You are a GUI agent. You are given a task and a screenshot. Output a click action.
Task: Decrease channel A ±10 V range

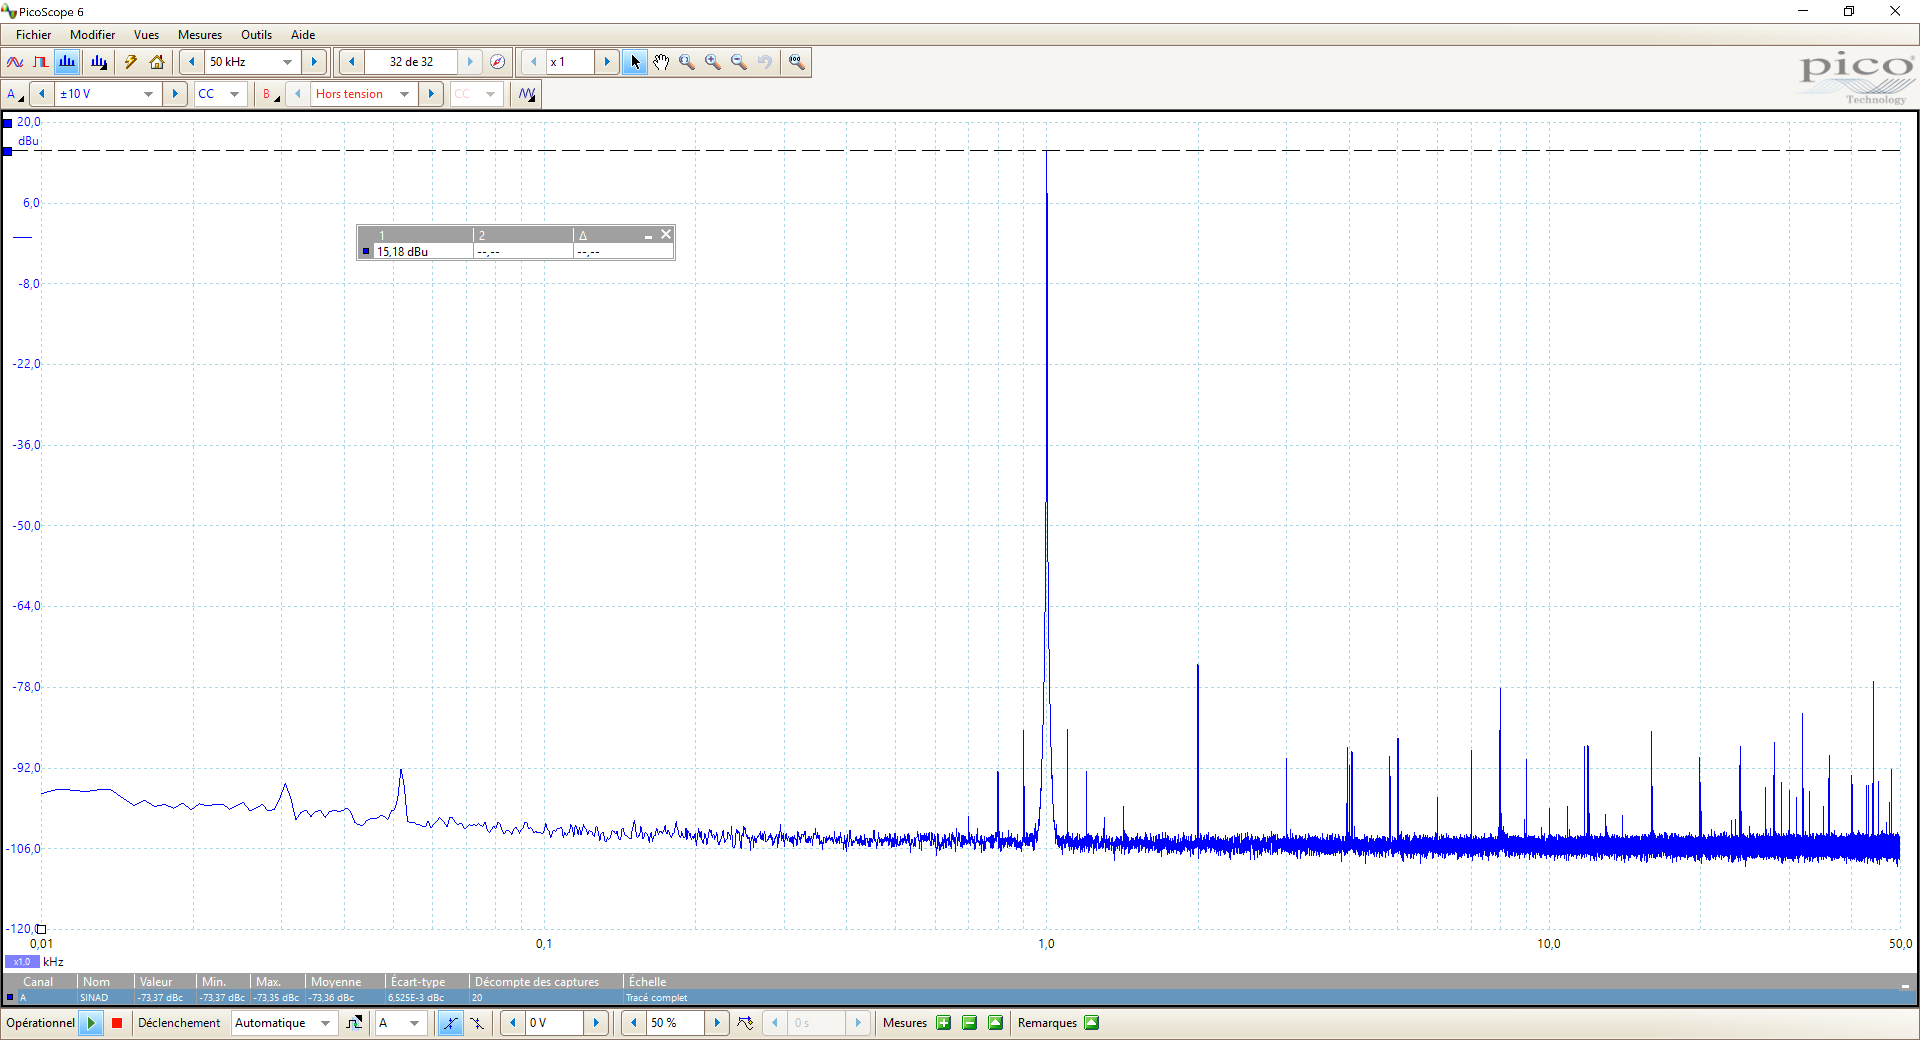tap(41, 94)
